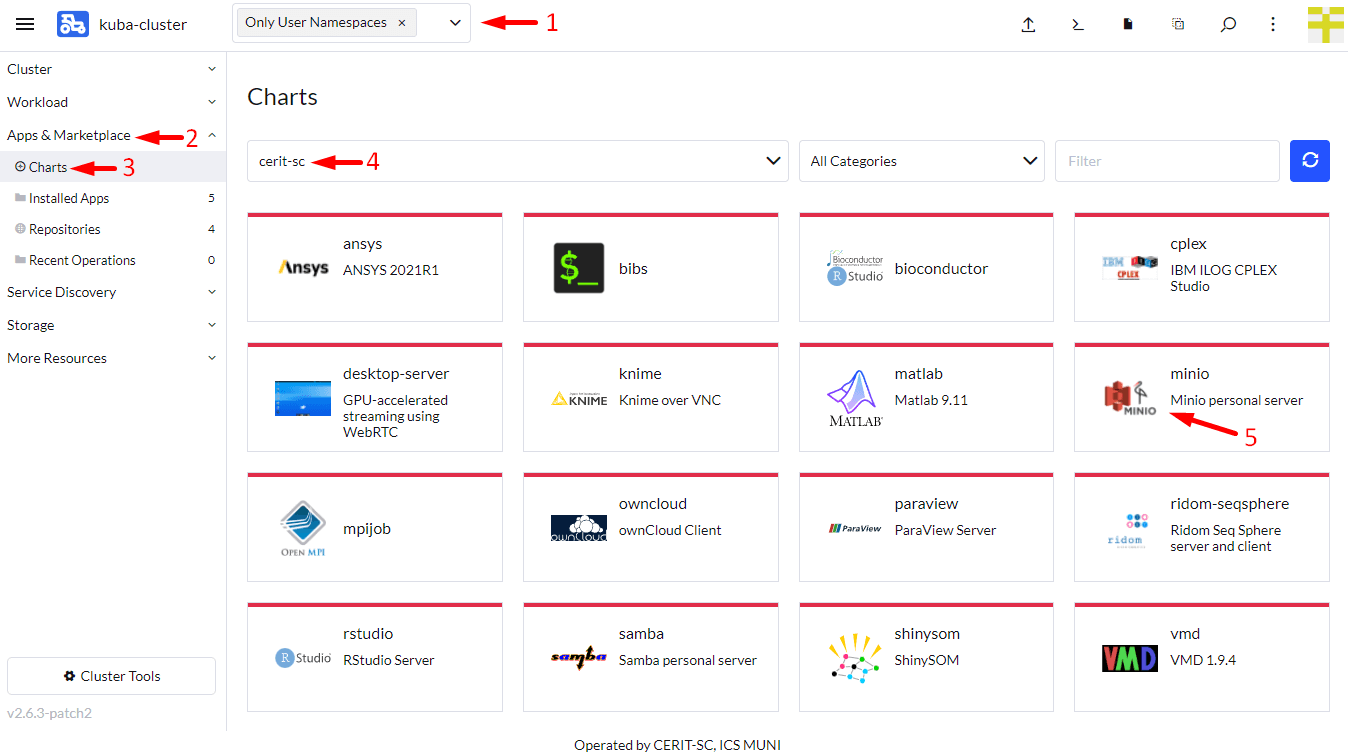
Task: Collapse the Apps & Marketplace section
Action: click(x=211, y=135)
